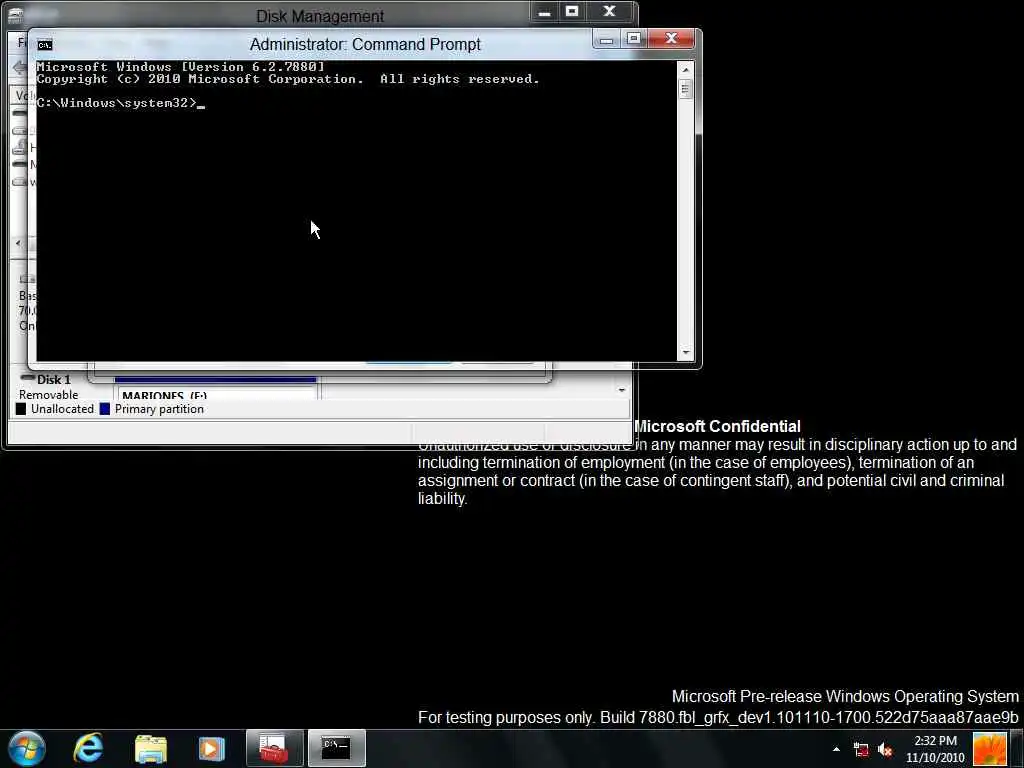Open the clock showing 2:32 PM
The image size is (1024, 768).
[935, 741]
